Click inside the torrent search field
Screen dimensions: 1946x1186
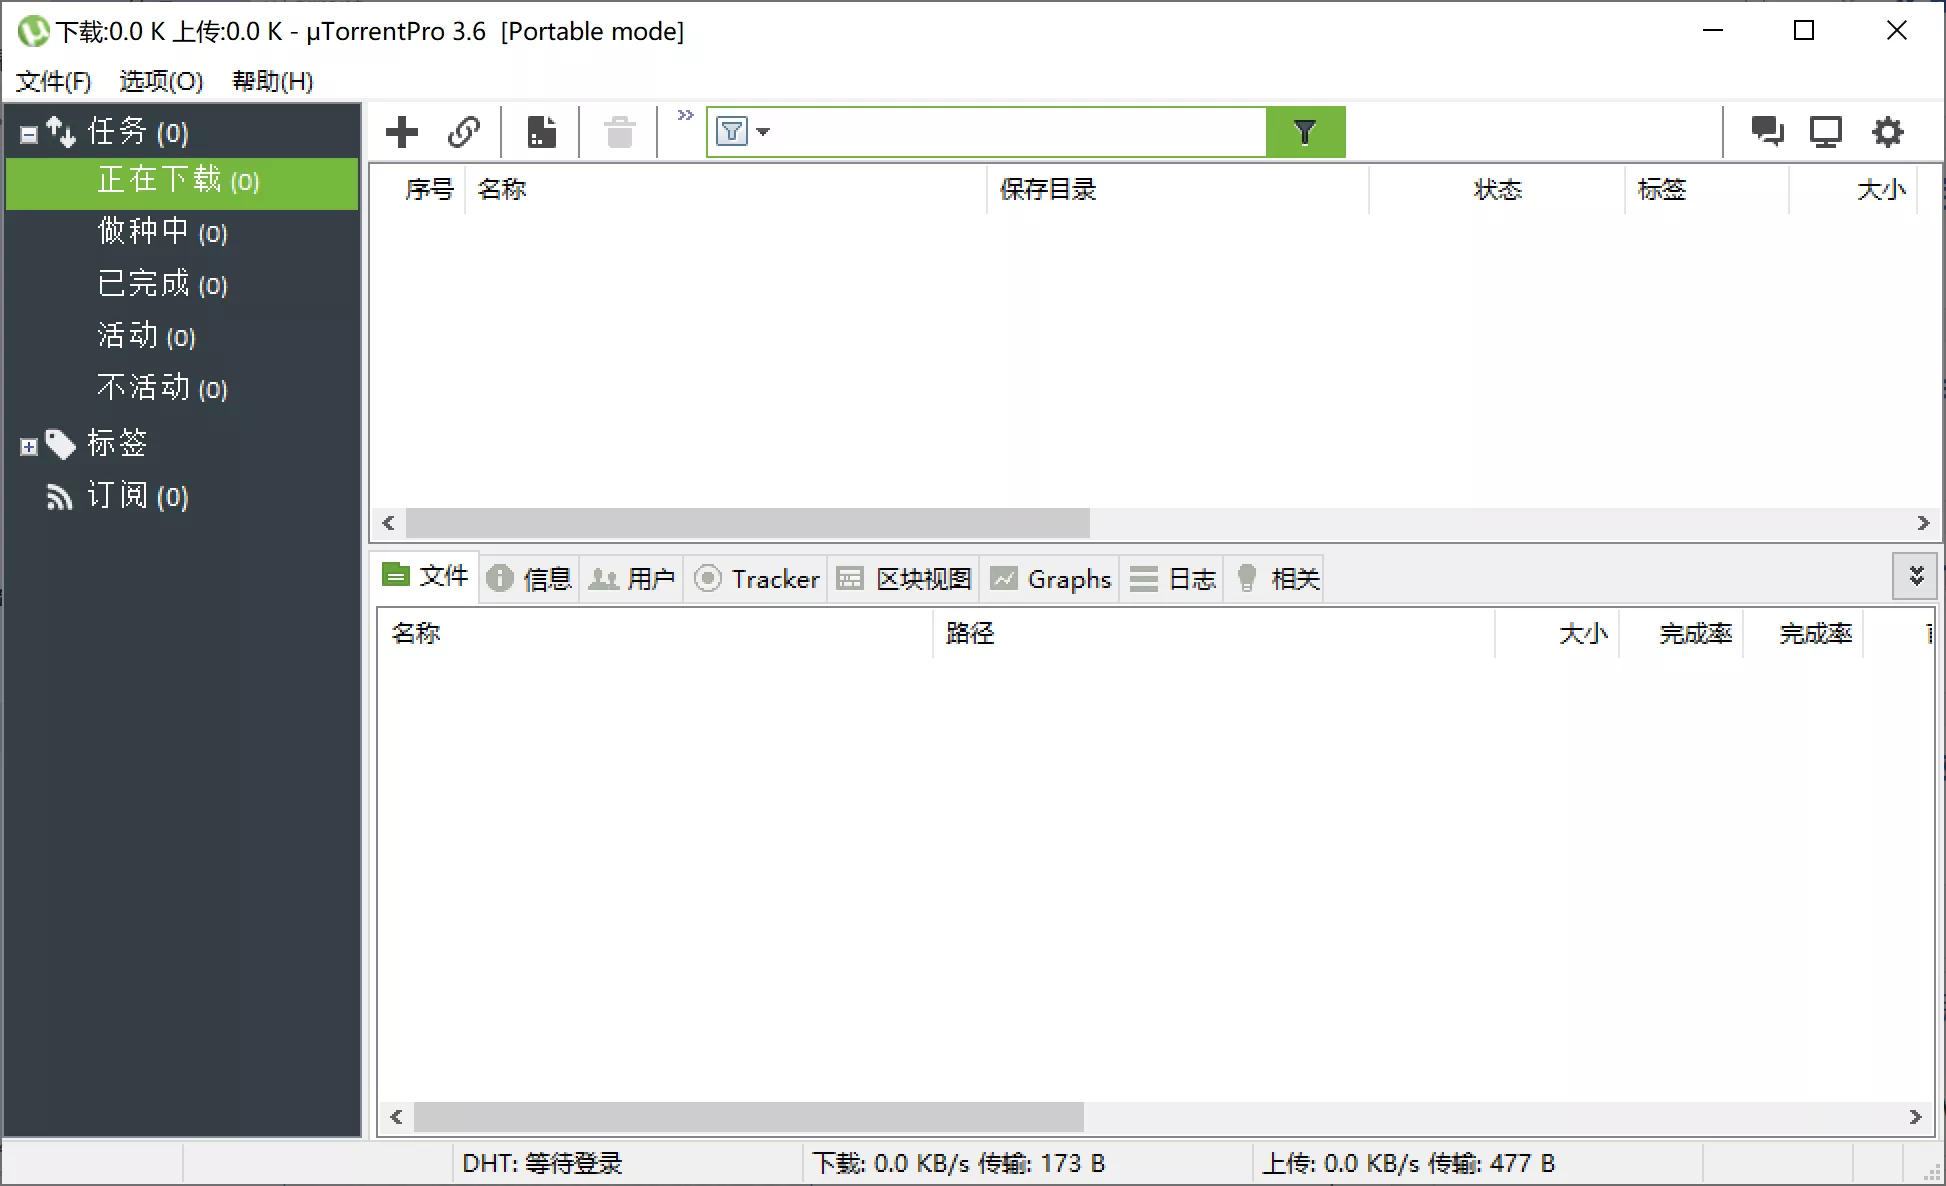pos(1000,131)
